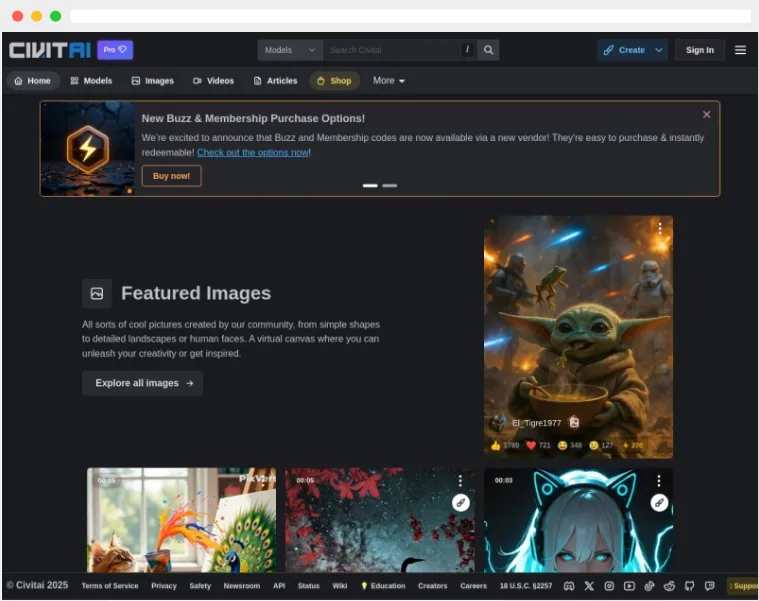Open the X (Twitter) footer icon

[589, 586]
